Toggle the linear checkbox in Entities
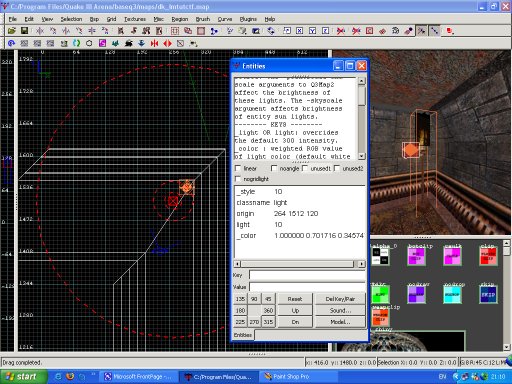512x384 pixels. [x=238, y=168]
